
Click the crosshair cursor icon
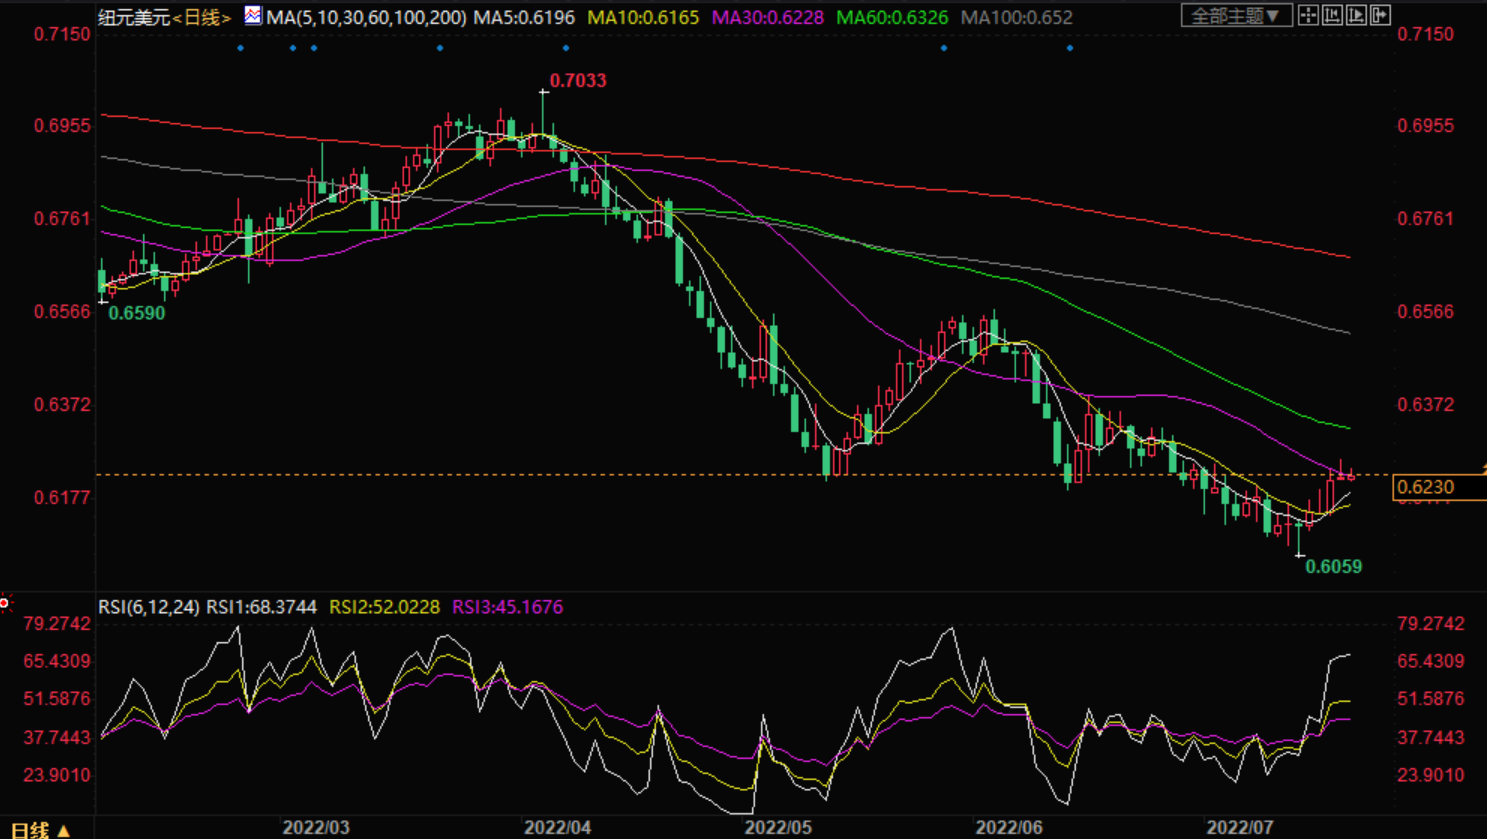(1308, 15)
